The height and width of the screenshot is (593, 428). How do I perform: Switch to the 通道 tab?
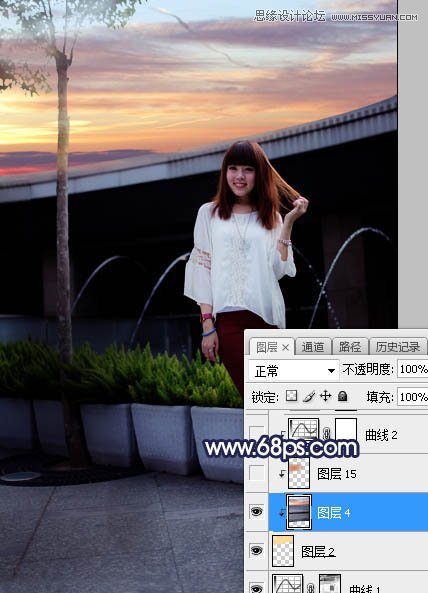(x=313, y=347)
